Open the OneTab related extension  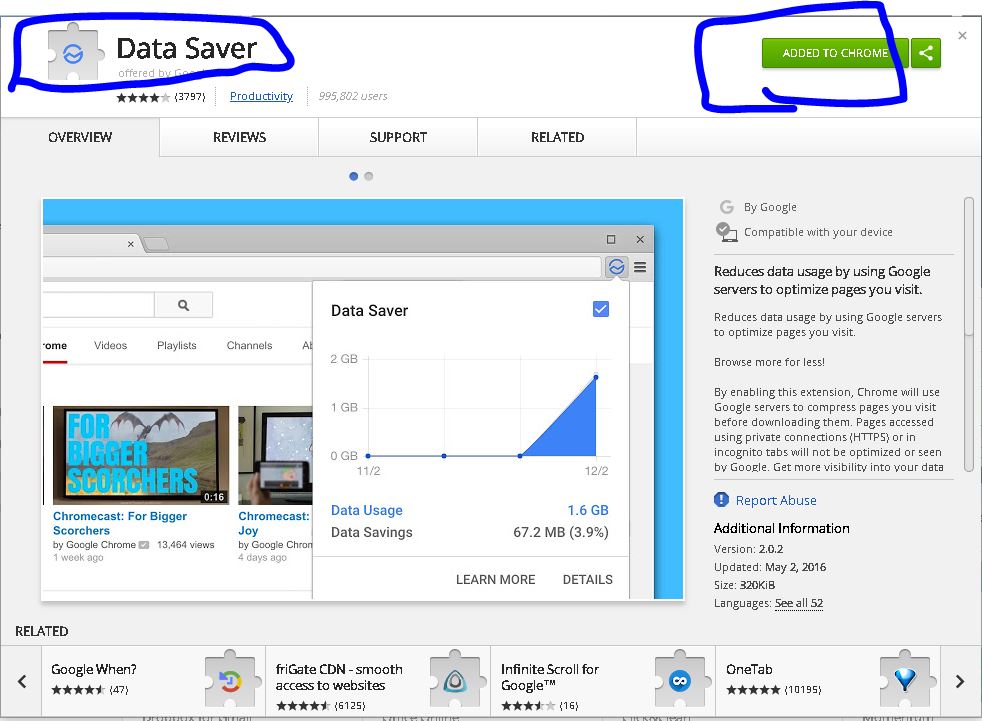pyautogui.click(x=828, y=681)
